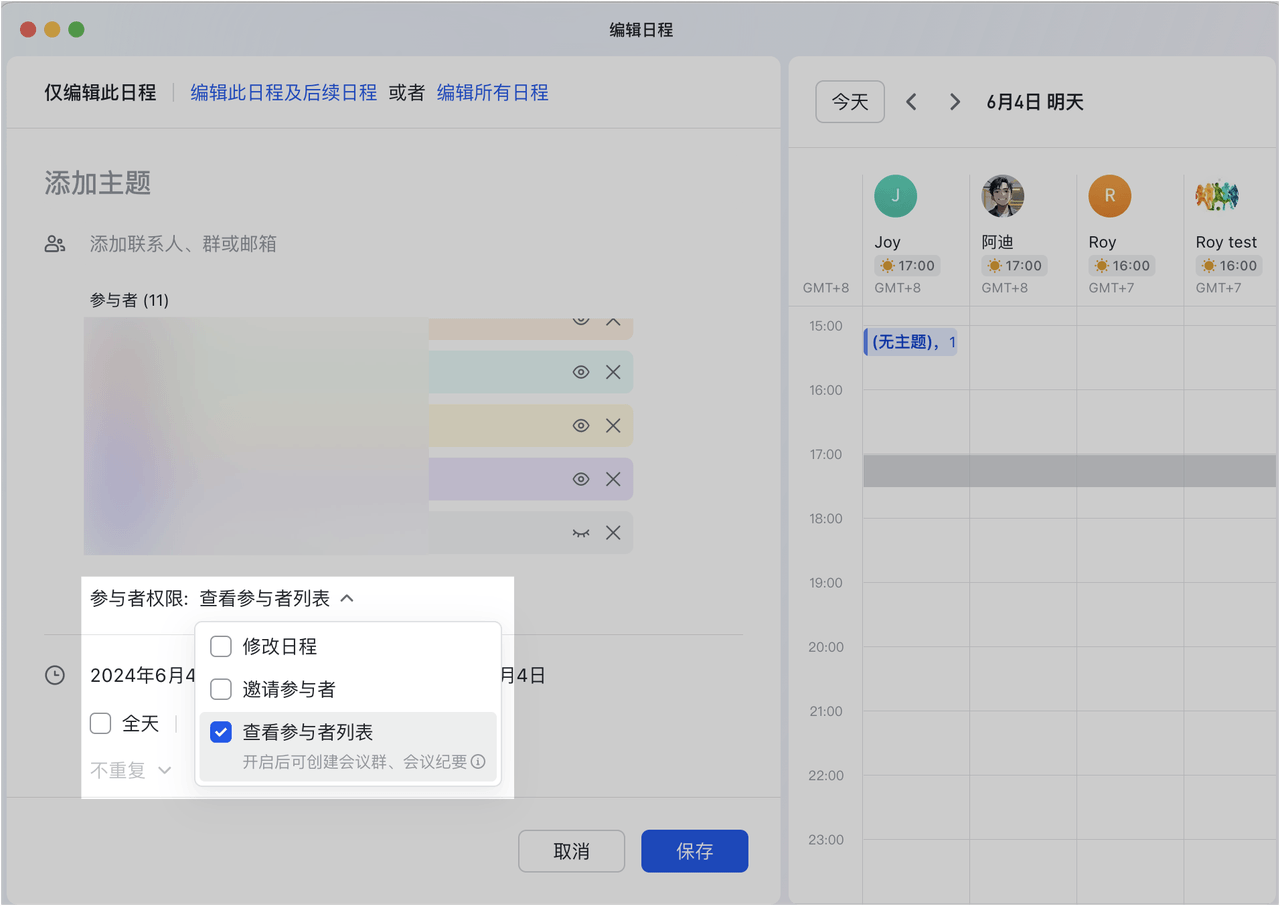Click the gray 17:00 selected time band

(1070, 471)
